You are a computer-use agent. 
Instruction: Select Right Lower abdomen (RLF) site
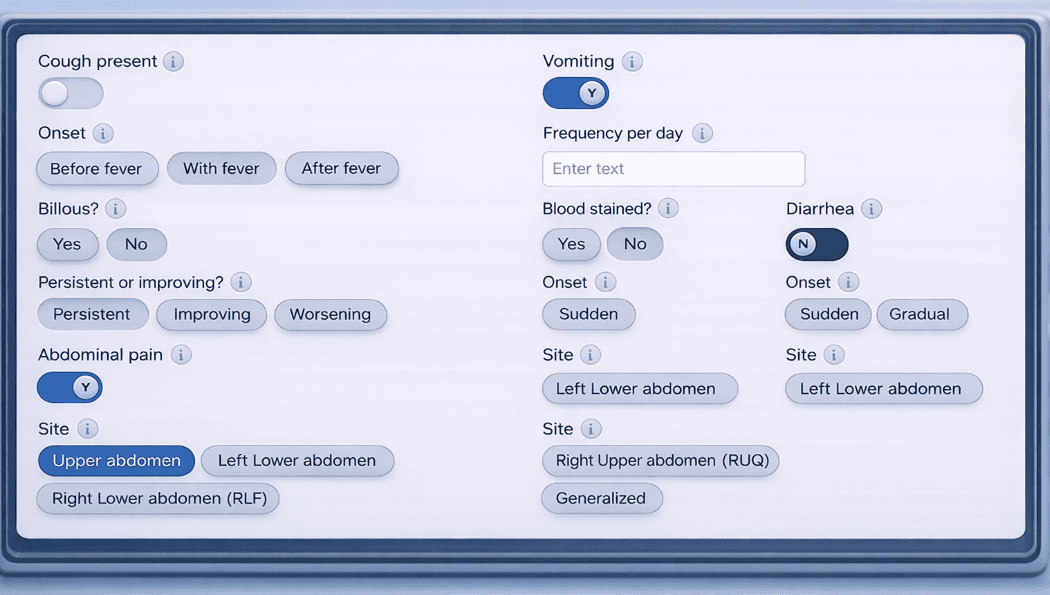pos(159,498)
